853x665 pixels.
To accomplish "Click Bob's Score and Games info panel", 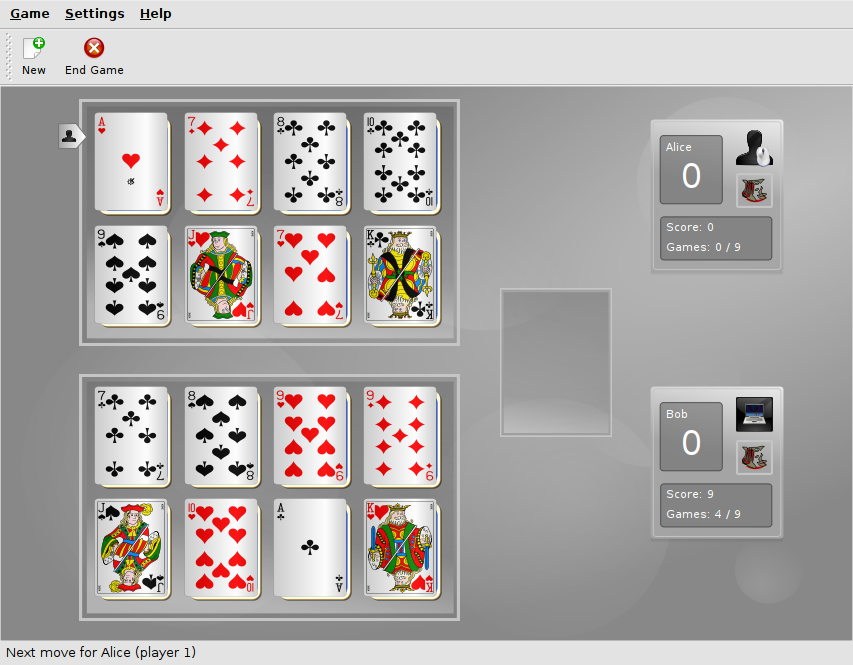I will pos(716,505).
